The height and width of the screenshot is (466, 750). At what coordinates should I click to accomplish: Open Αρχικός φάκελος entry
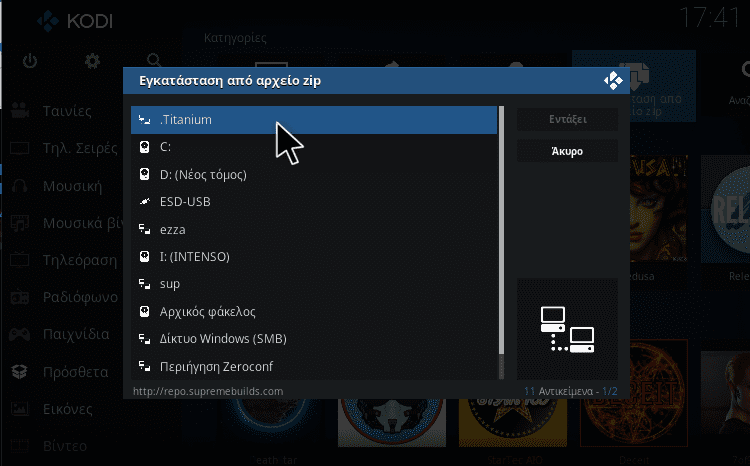(x=314, y=311)
